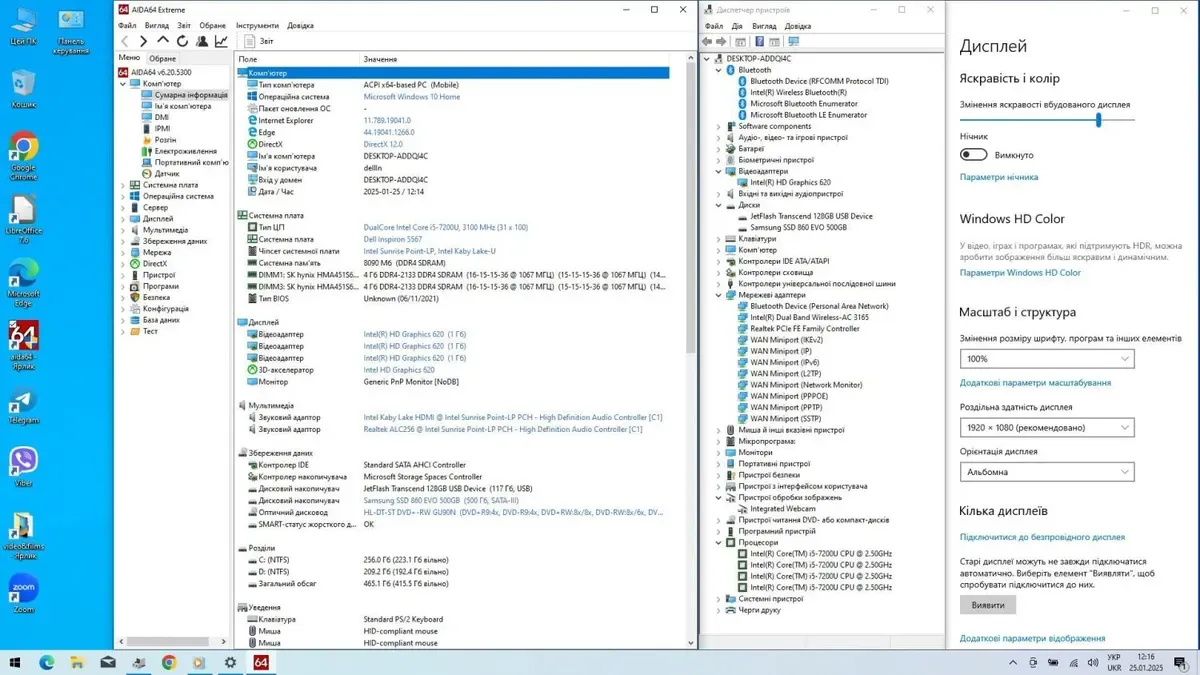Image resolution: width=1200 pixels, height=675 pixels.
Task: Click the AIDA64 refresh toolbar icon
Action: 182,41
